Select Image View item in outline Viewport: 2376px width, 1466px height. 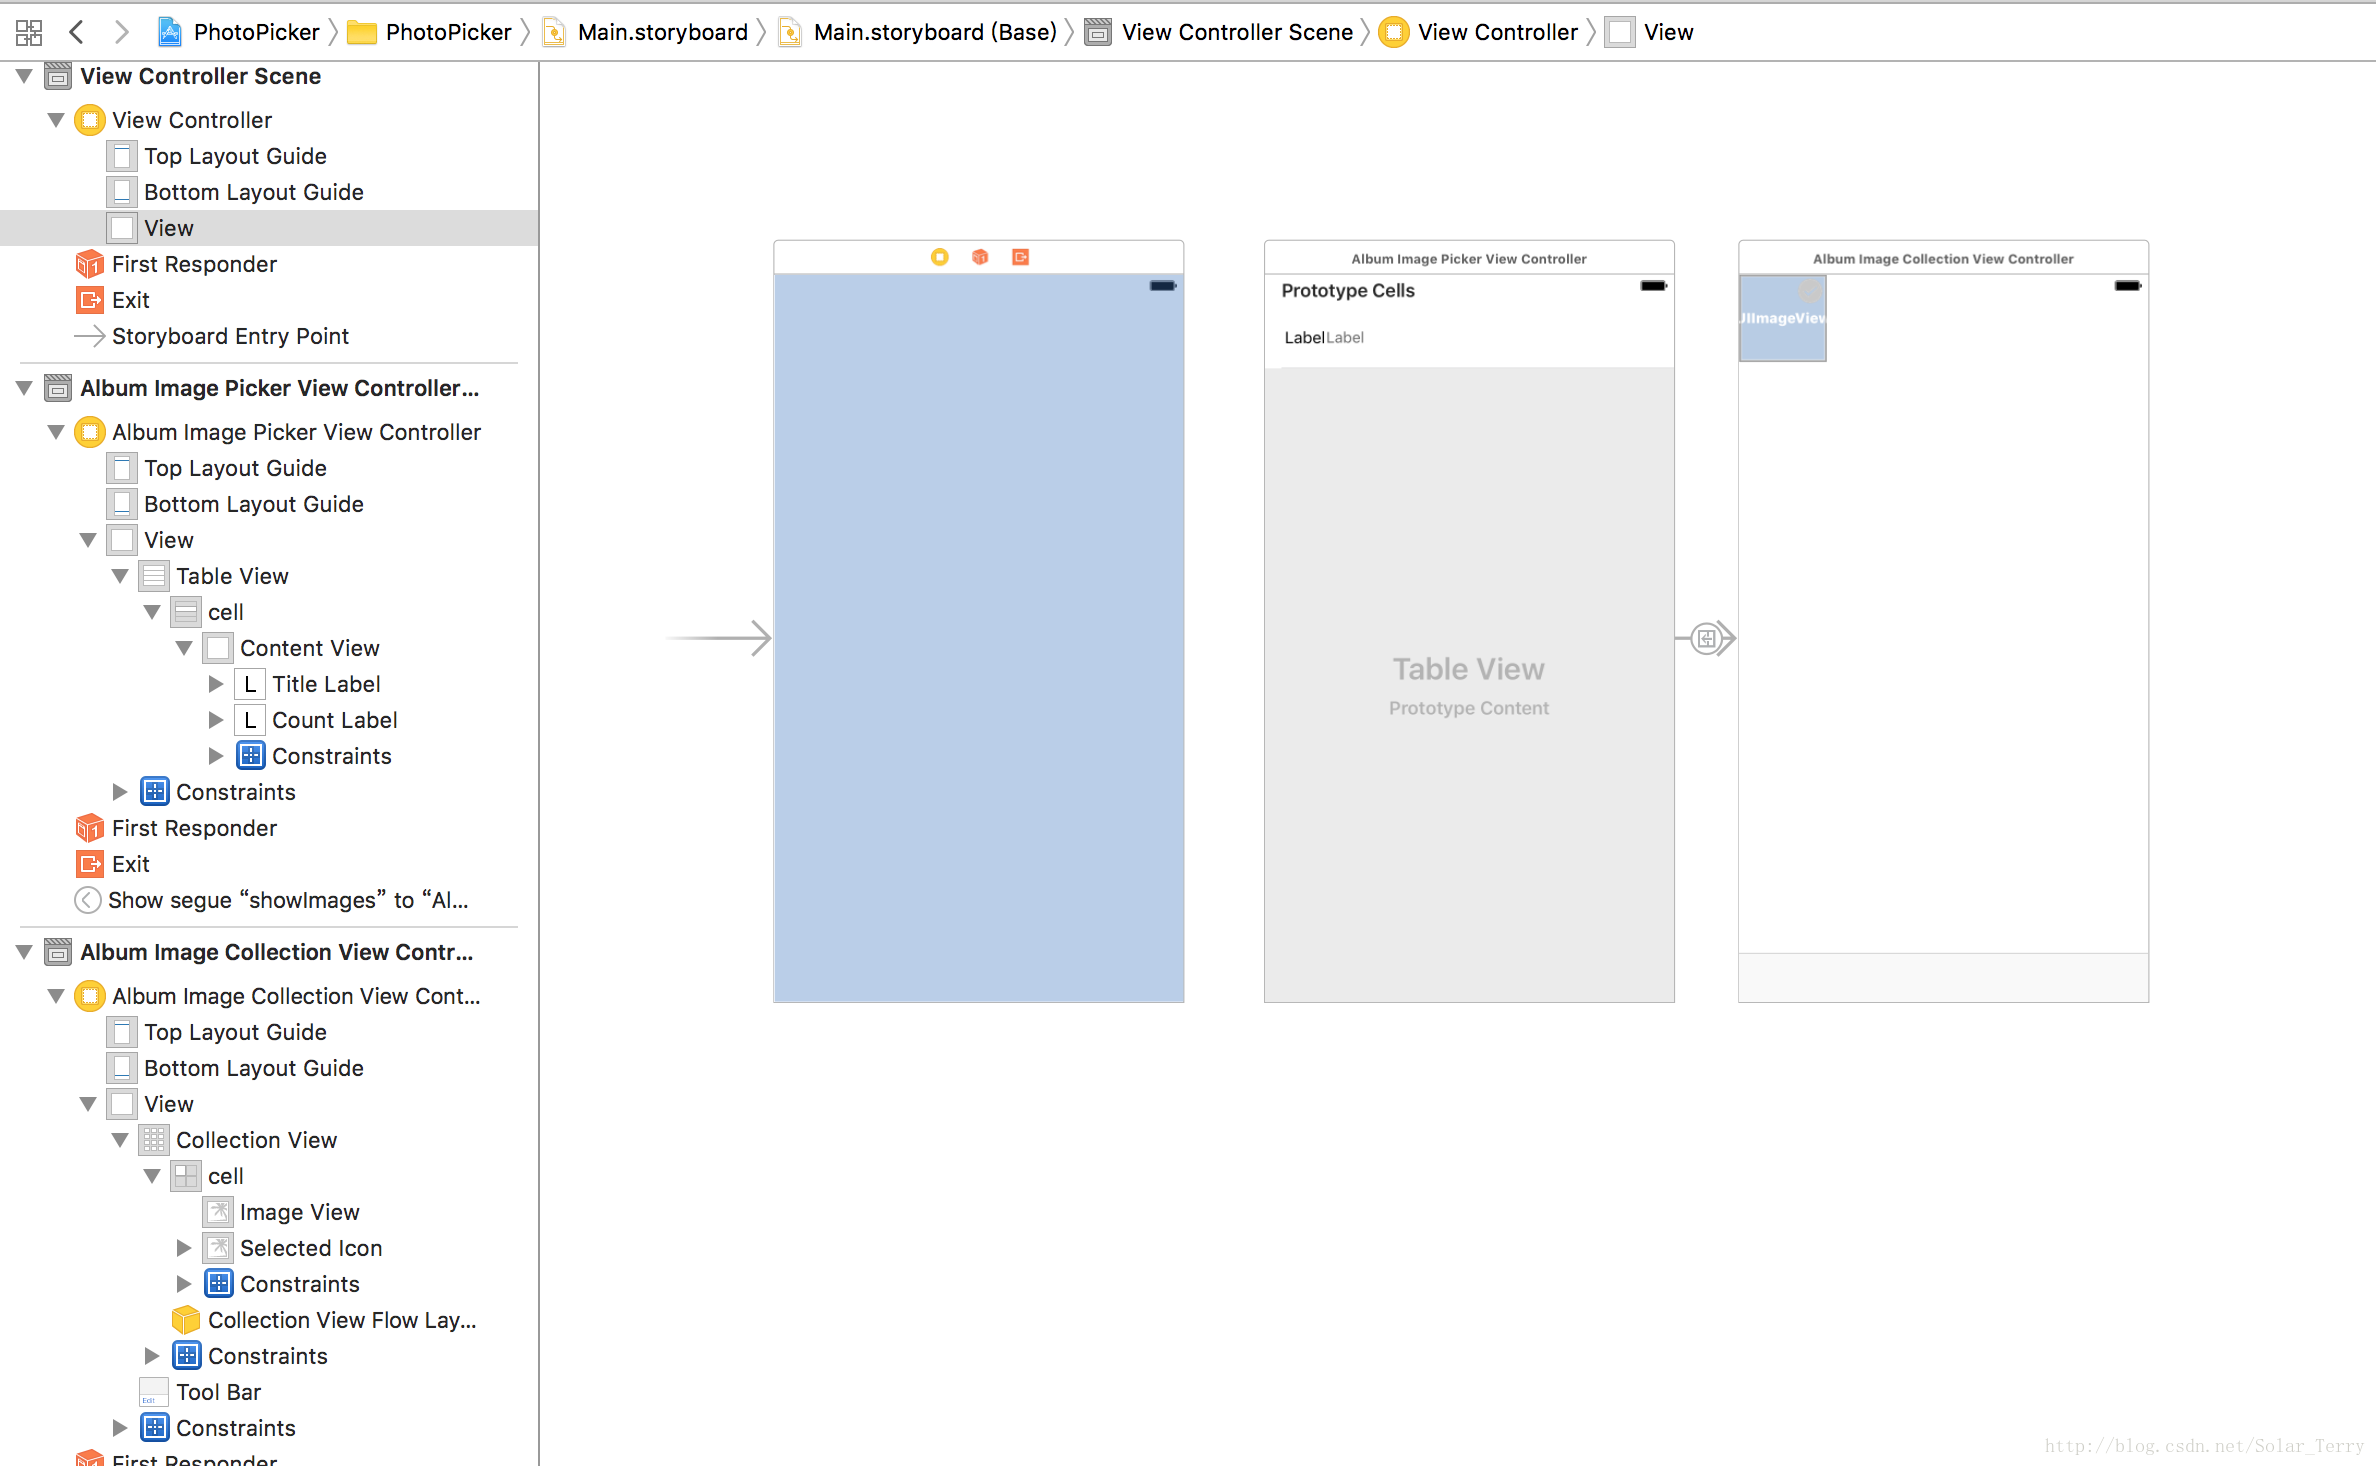283,1212
